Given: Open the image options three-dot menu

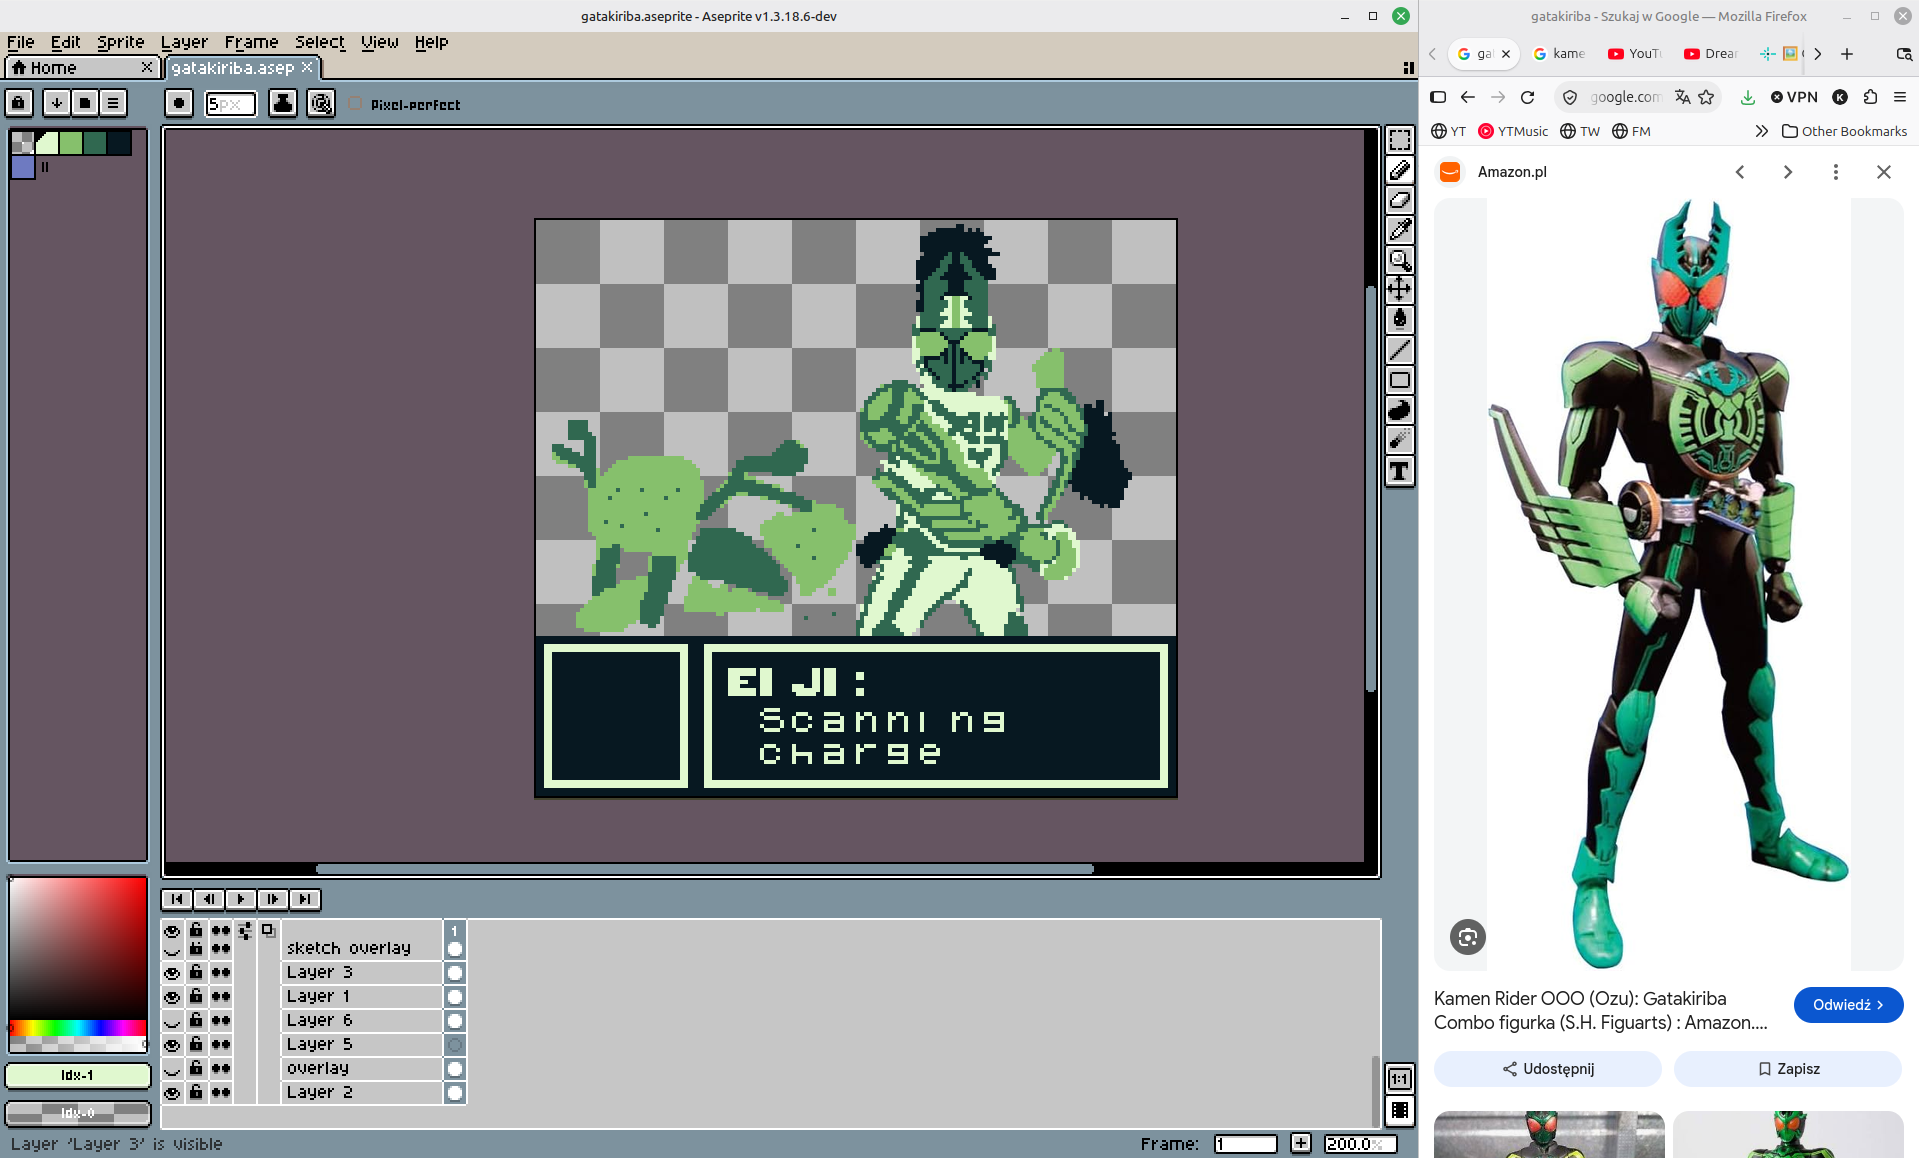Looking at the screenshot, I should click(x=1835, y=172).
